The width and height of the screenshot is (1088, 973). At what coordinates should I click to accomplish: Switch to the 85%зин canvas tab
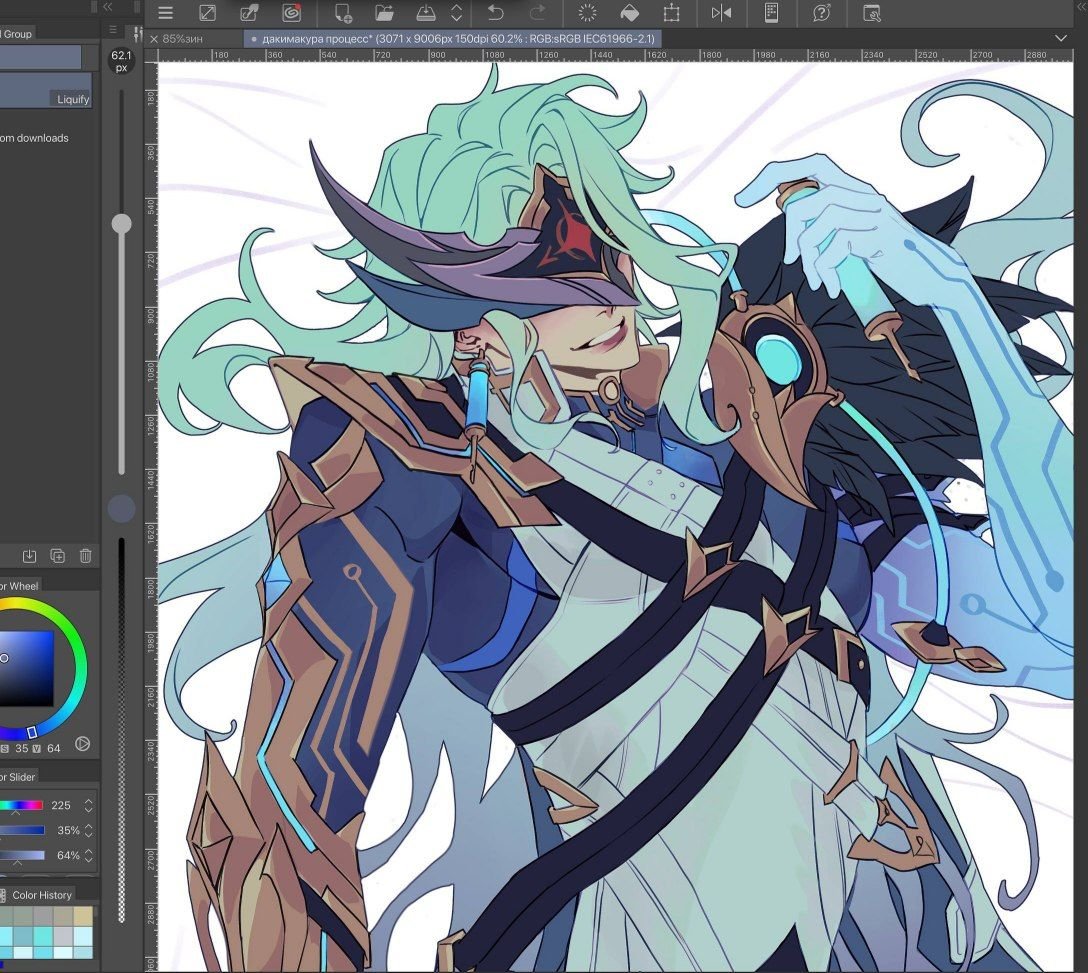[x=182, y=39]
